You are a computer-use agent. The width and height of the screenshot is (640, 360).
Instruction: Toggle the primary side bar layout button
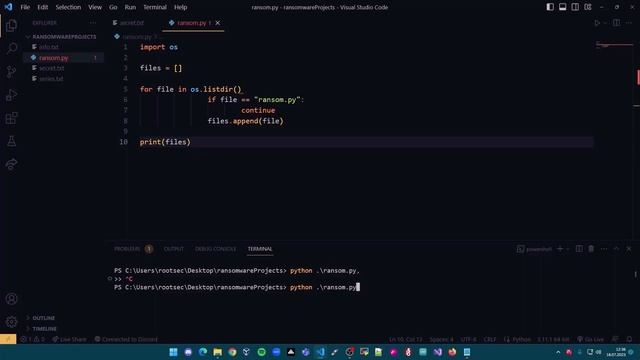coord(550,7)
